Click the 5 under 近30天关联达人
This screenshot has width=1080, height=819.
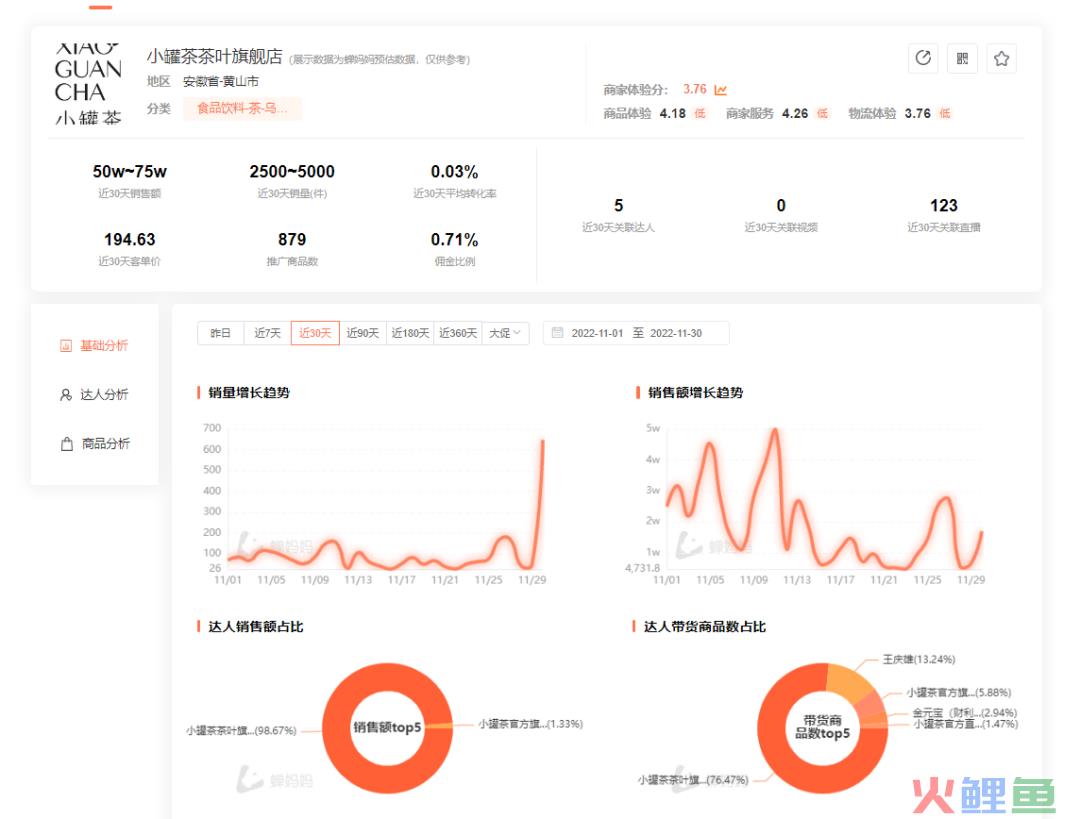(x=619, y=206)
